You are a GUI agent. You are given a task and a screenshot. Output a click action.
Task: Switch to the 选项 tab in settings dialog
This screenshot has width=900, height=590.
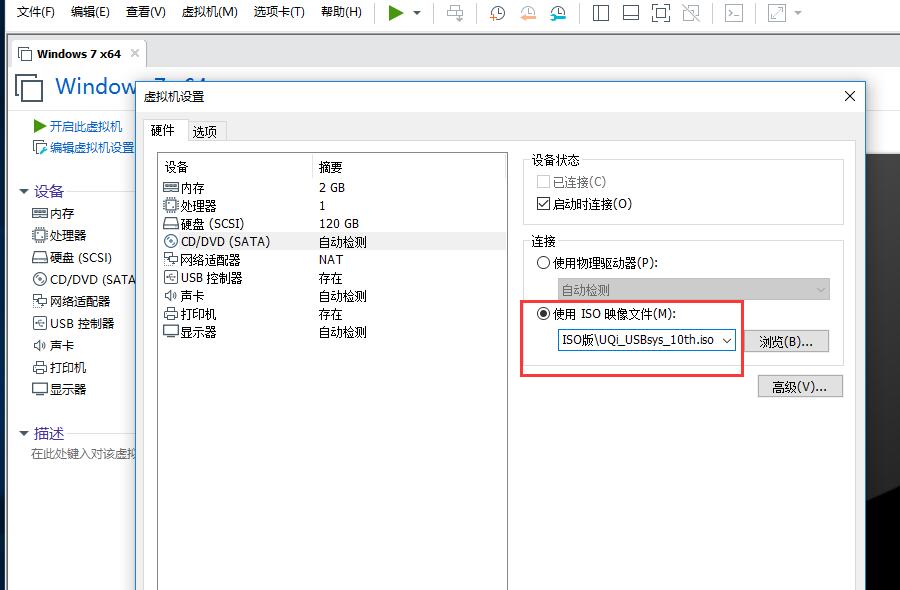point(205,131)
